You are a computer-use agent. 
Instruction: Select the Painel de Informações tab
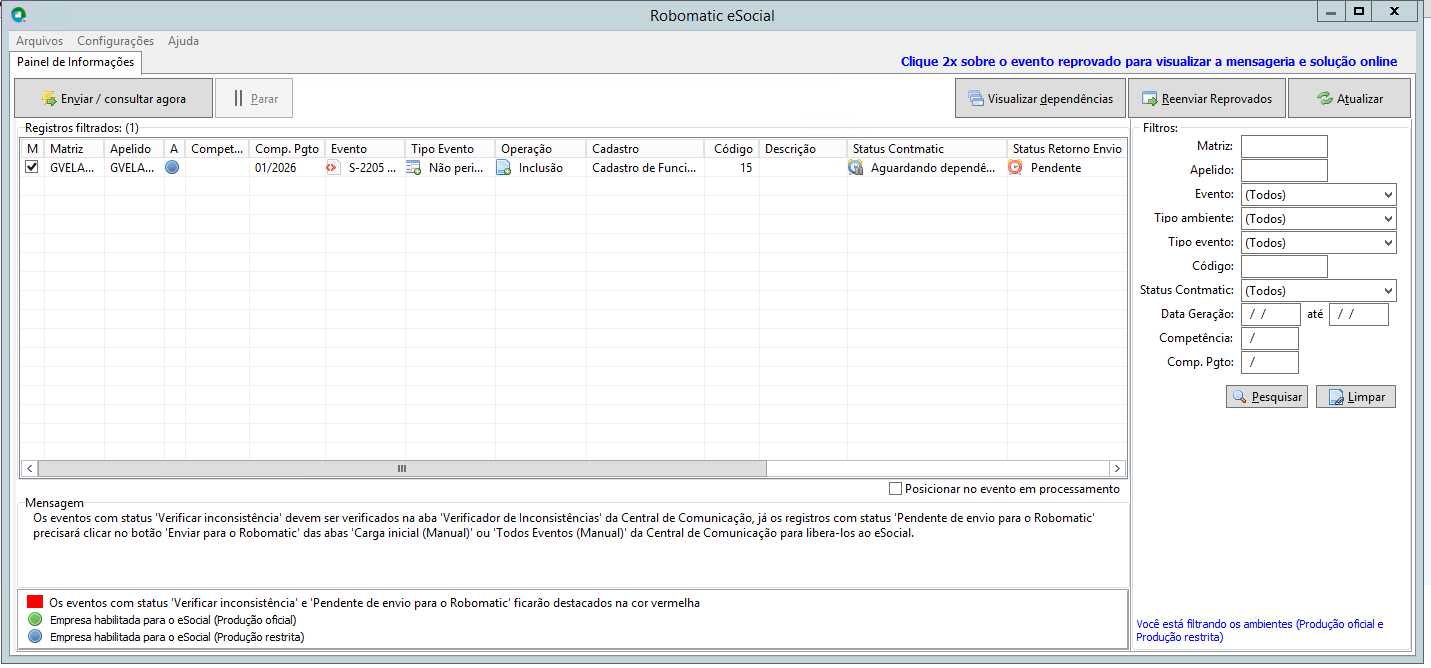click(x=76, y=62)
